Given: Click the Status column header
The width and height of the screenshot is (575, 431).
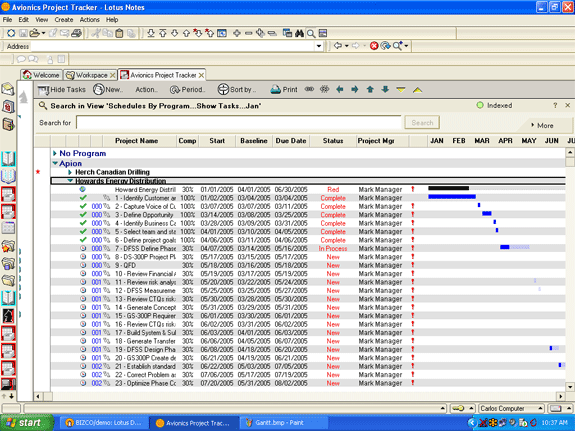Looking at the screenshot, I should (333, 141).
